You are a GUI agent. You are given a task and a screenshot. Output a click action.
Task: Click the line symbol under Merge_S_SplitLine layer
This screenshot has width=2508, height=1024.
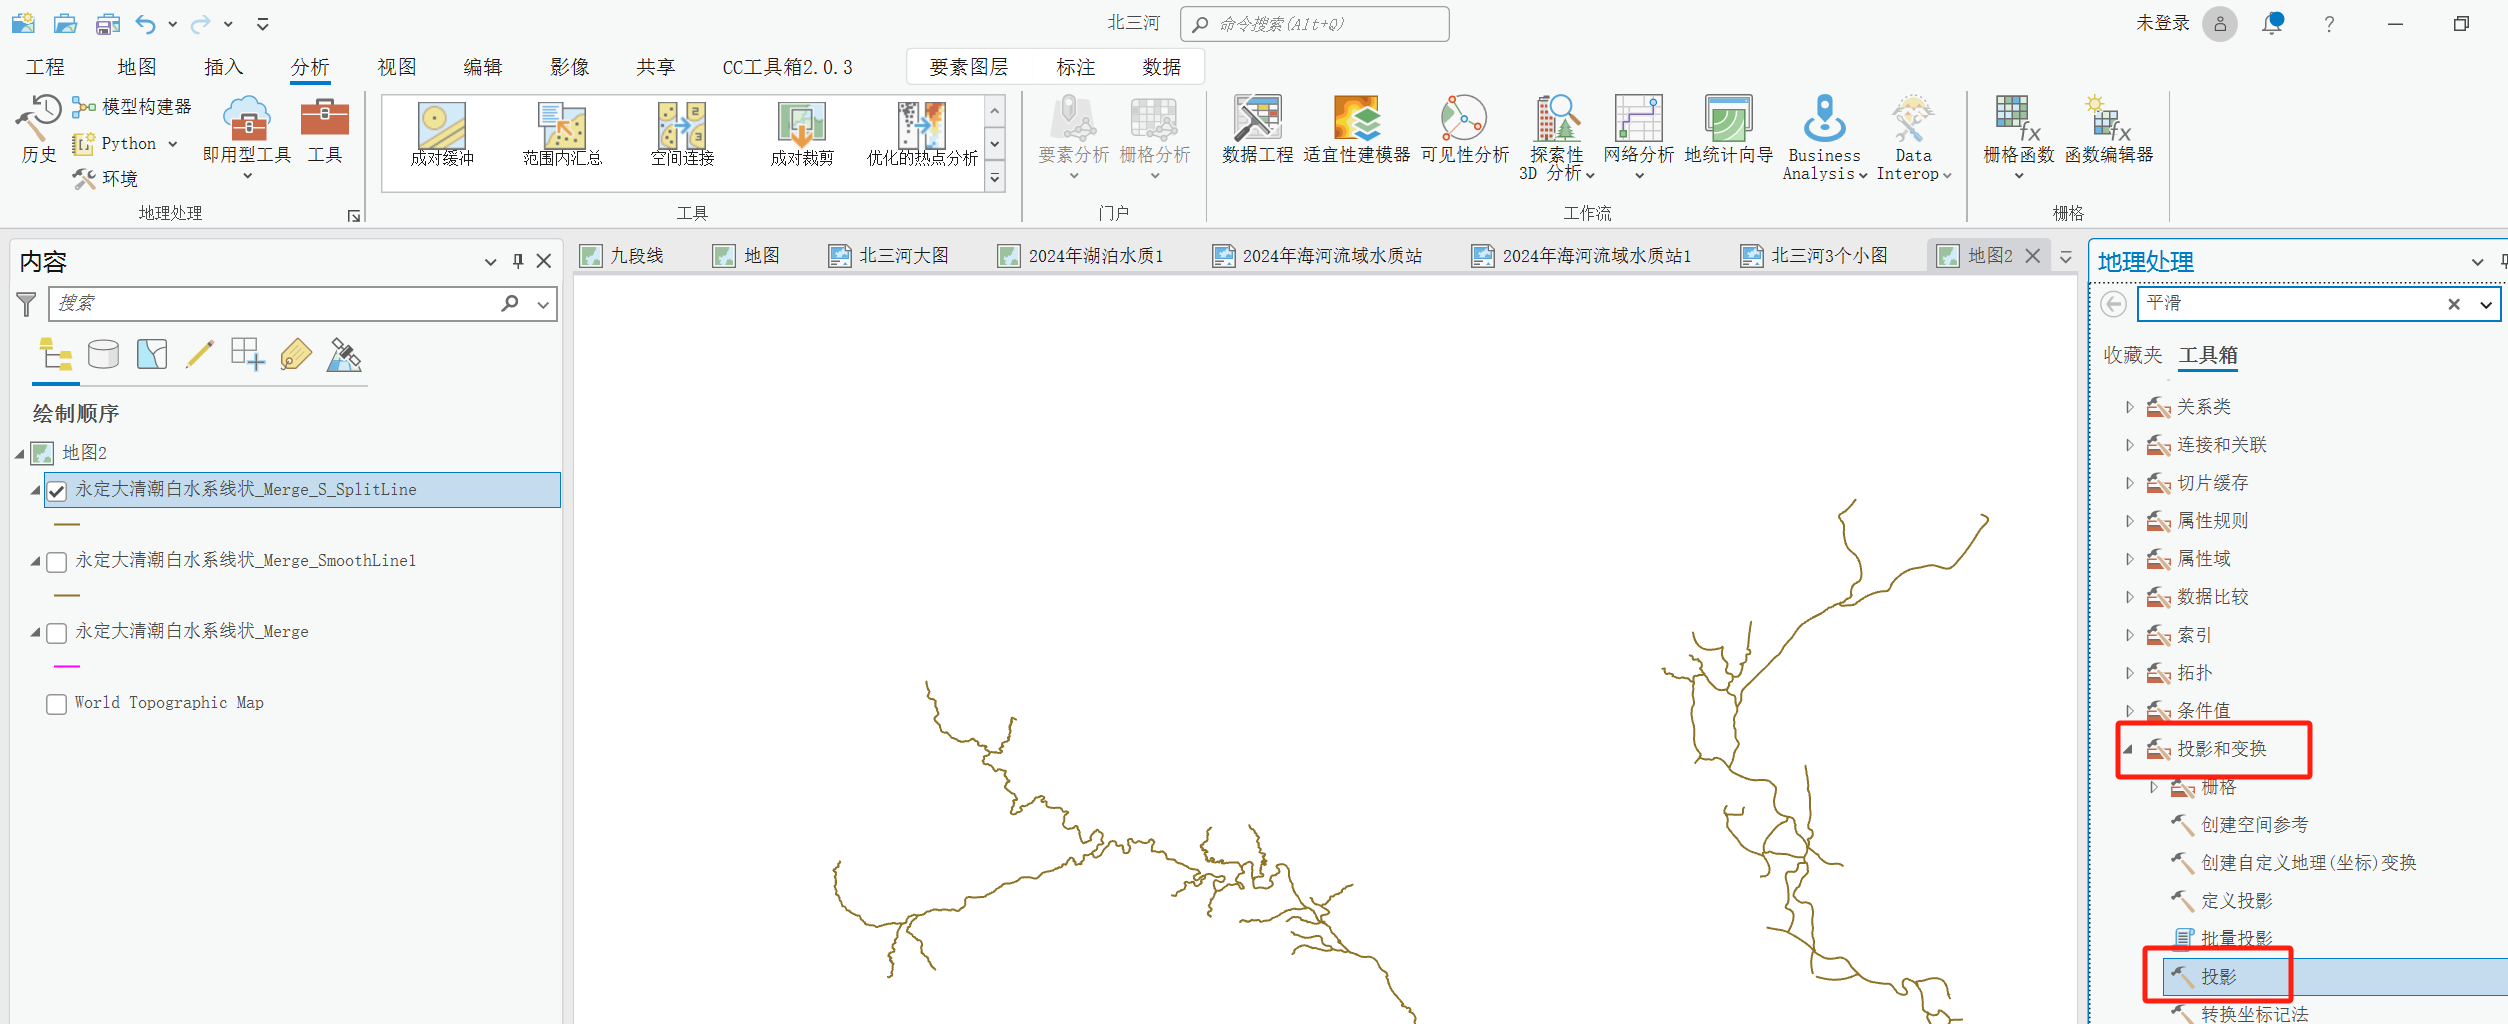pyautogui.click(x=66, y=524)
